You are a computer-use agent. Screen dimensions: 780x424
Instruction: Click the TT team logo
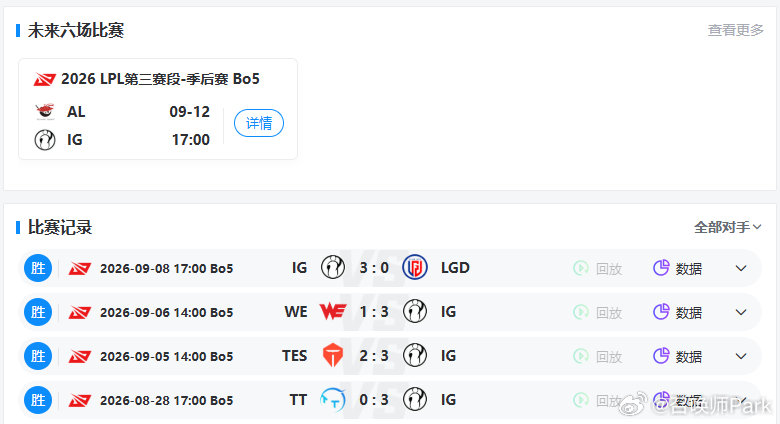pyautogui.click(x=333, y=399)
